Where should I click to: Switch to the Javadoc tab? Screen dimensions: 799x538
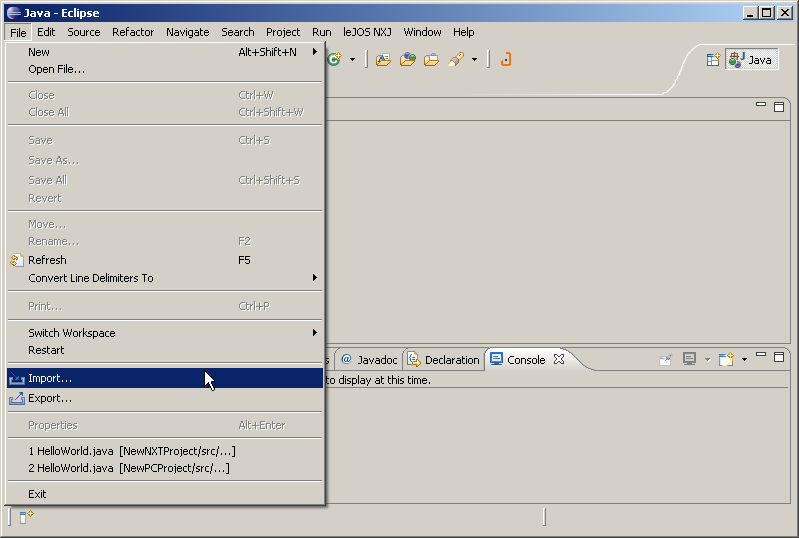(x=369, y=360)
